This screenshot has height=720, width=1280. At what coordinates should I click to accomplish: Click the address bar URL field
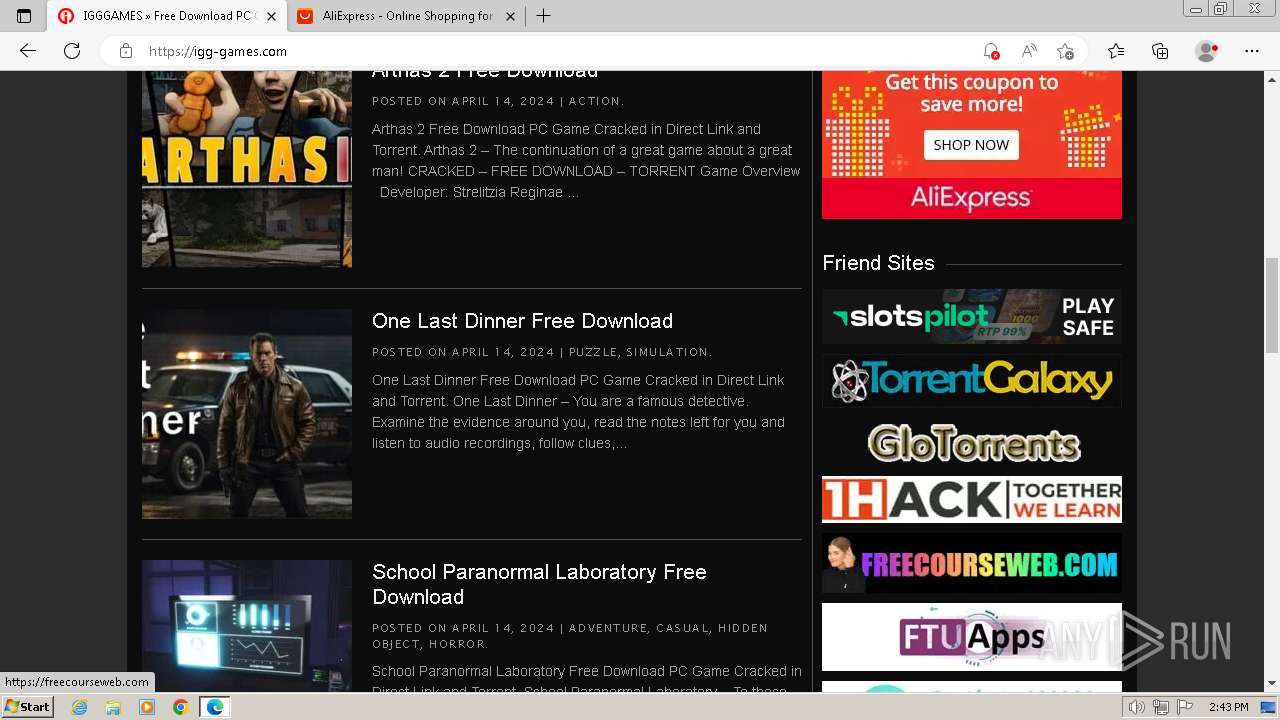560,51
